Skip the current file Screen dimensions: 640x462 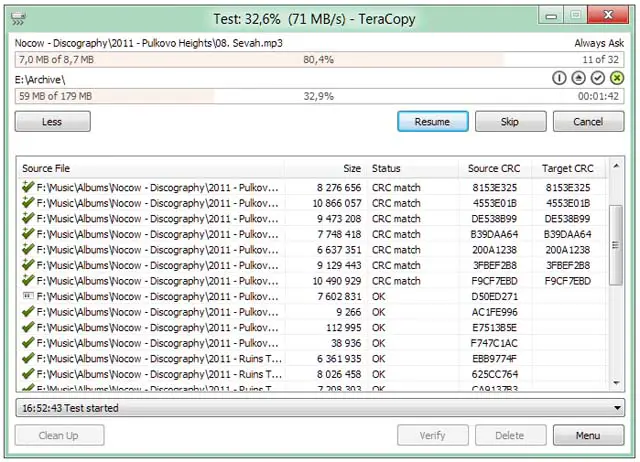510,122
